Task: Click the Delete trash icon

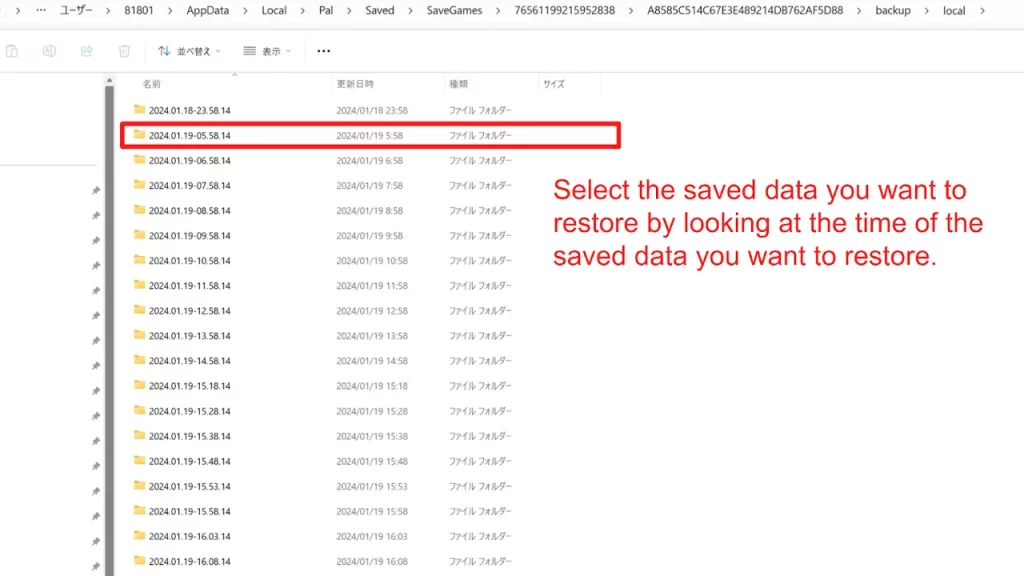Action: [124, 51]
